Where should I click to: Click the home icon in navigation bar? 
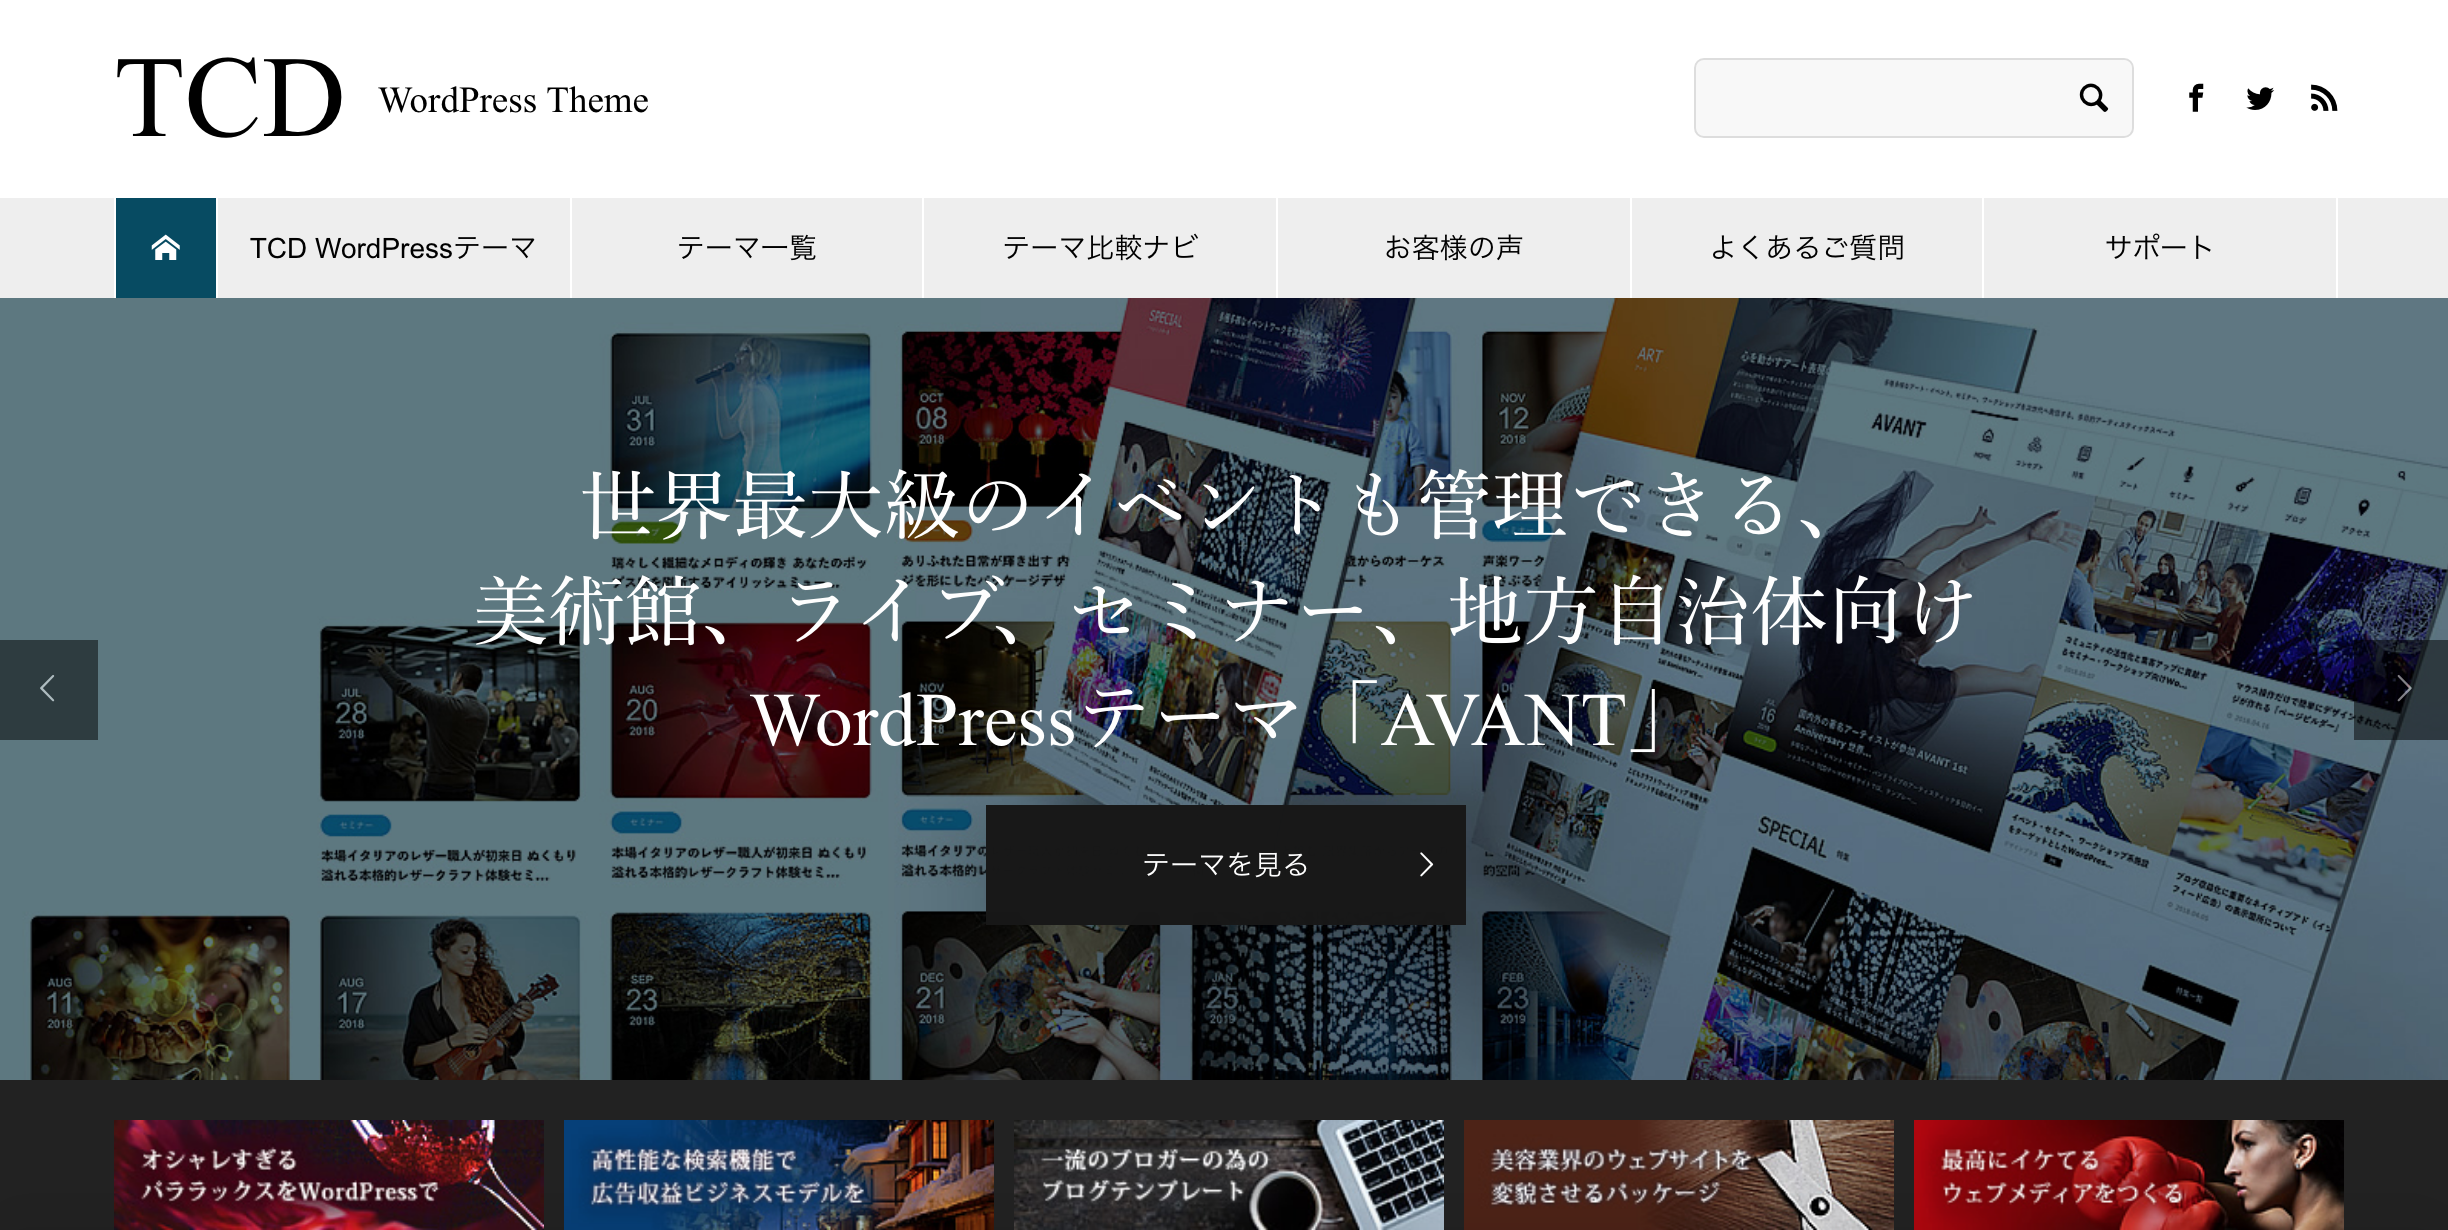pos(166,248)
